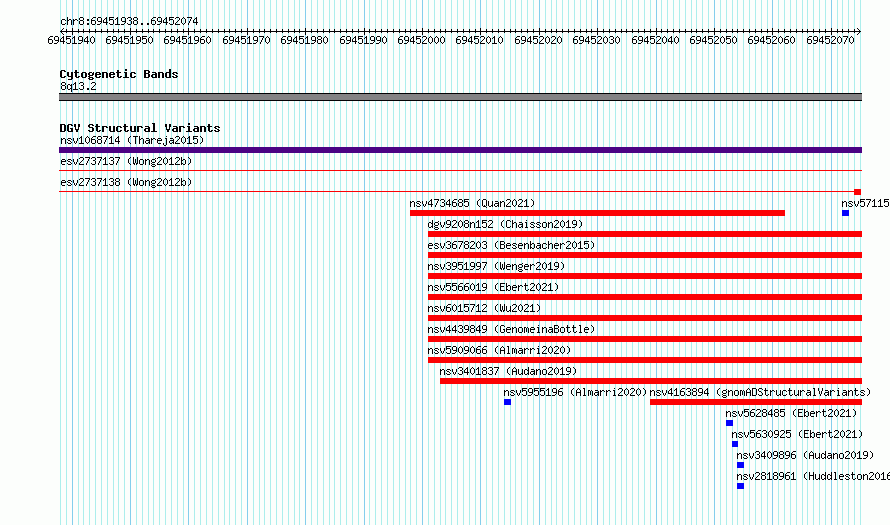This screenshot has height=525, width=890.
Task: Click the blue nsv57115 marker
Action: pyautogui.click(x=845, y=213)
